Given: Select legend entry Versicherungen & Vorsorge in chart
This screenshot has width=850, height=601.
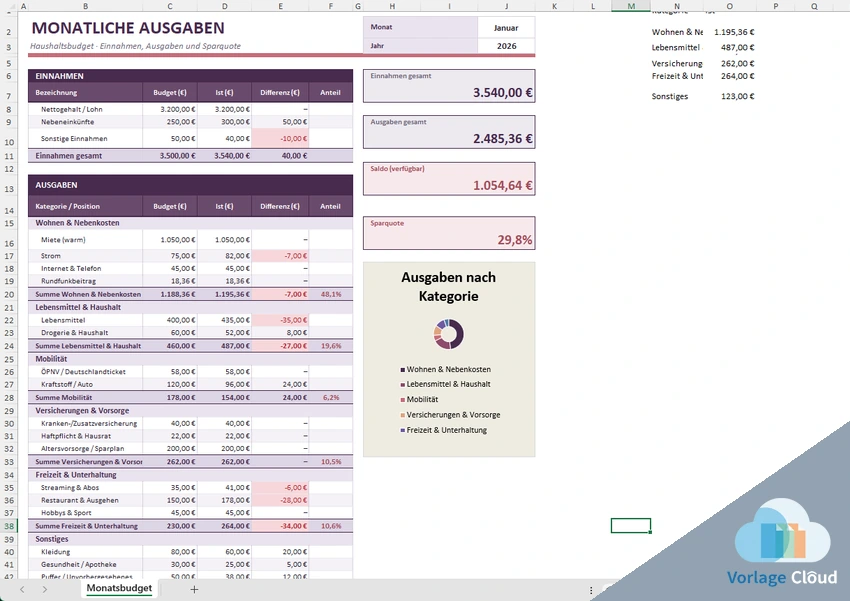Looking at the screenshot, I should point(453,415).
